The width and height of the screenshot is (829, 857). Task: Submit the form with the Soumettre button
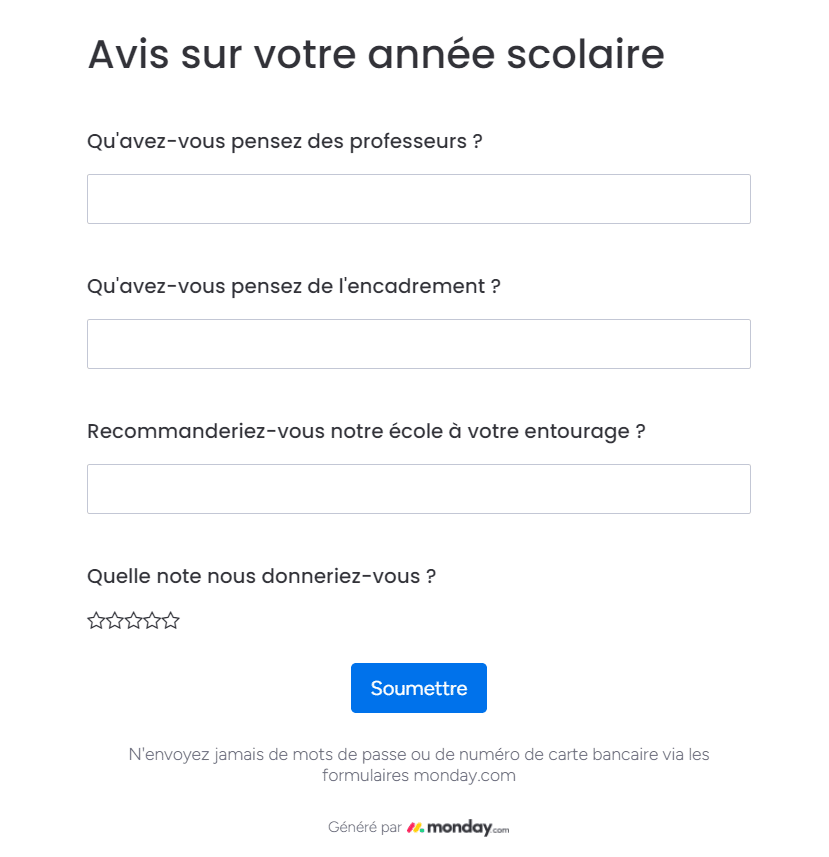pos(419,688)
